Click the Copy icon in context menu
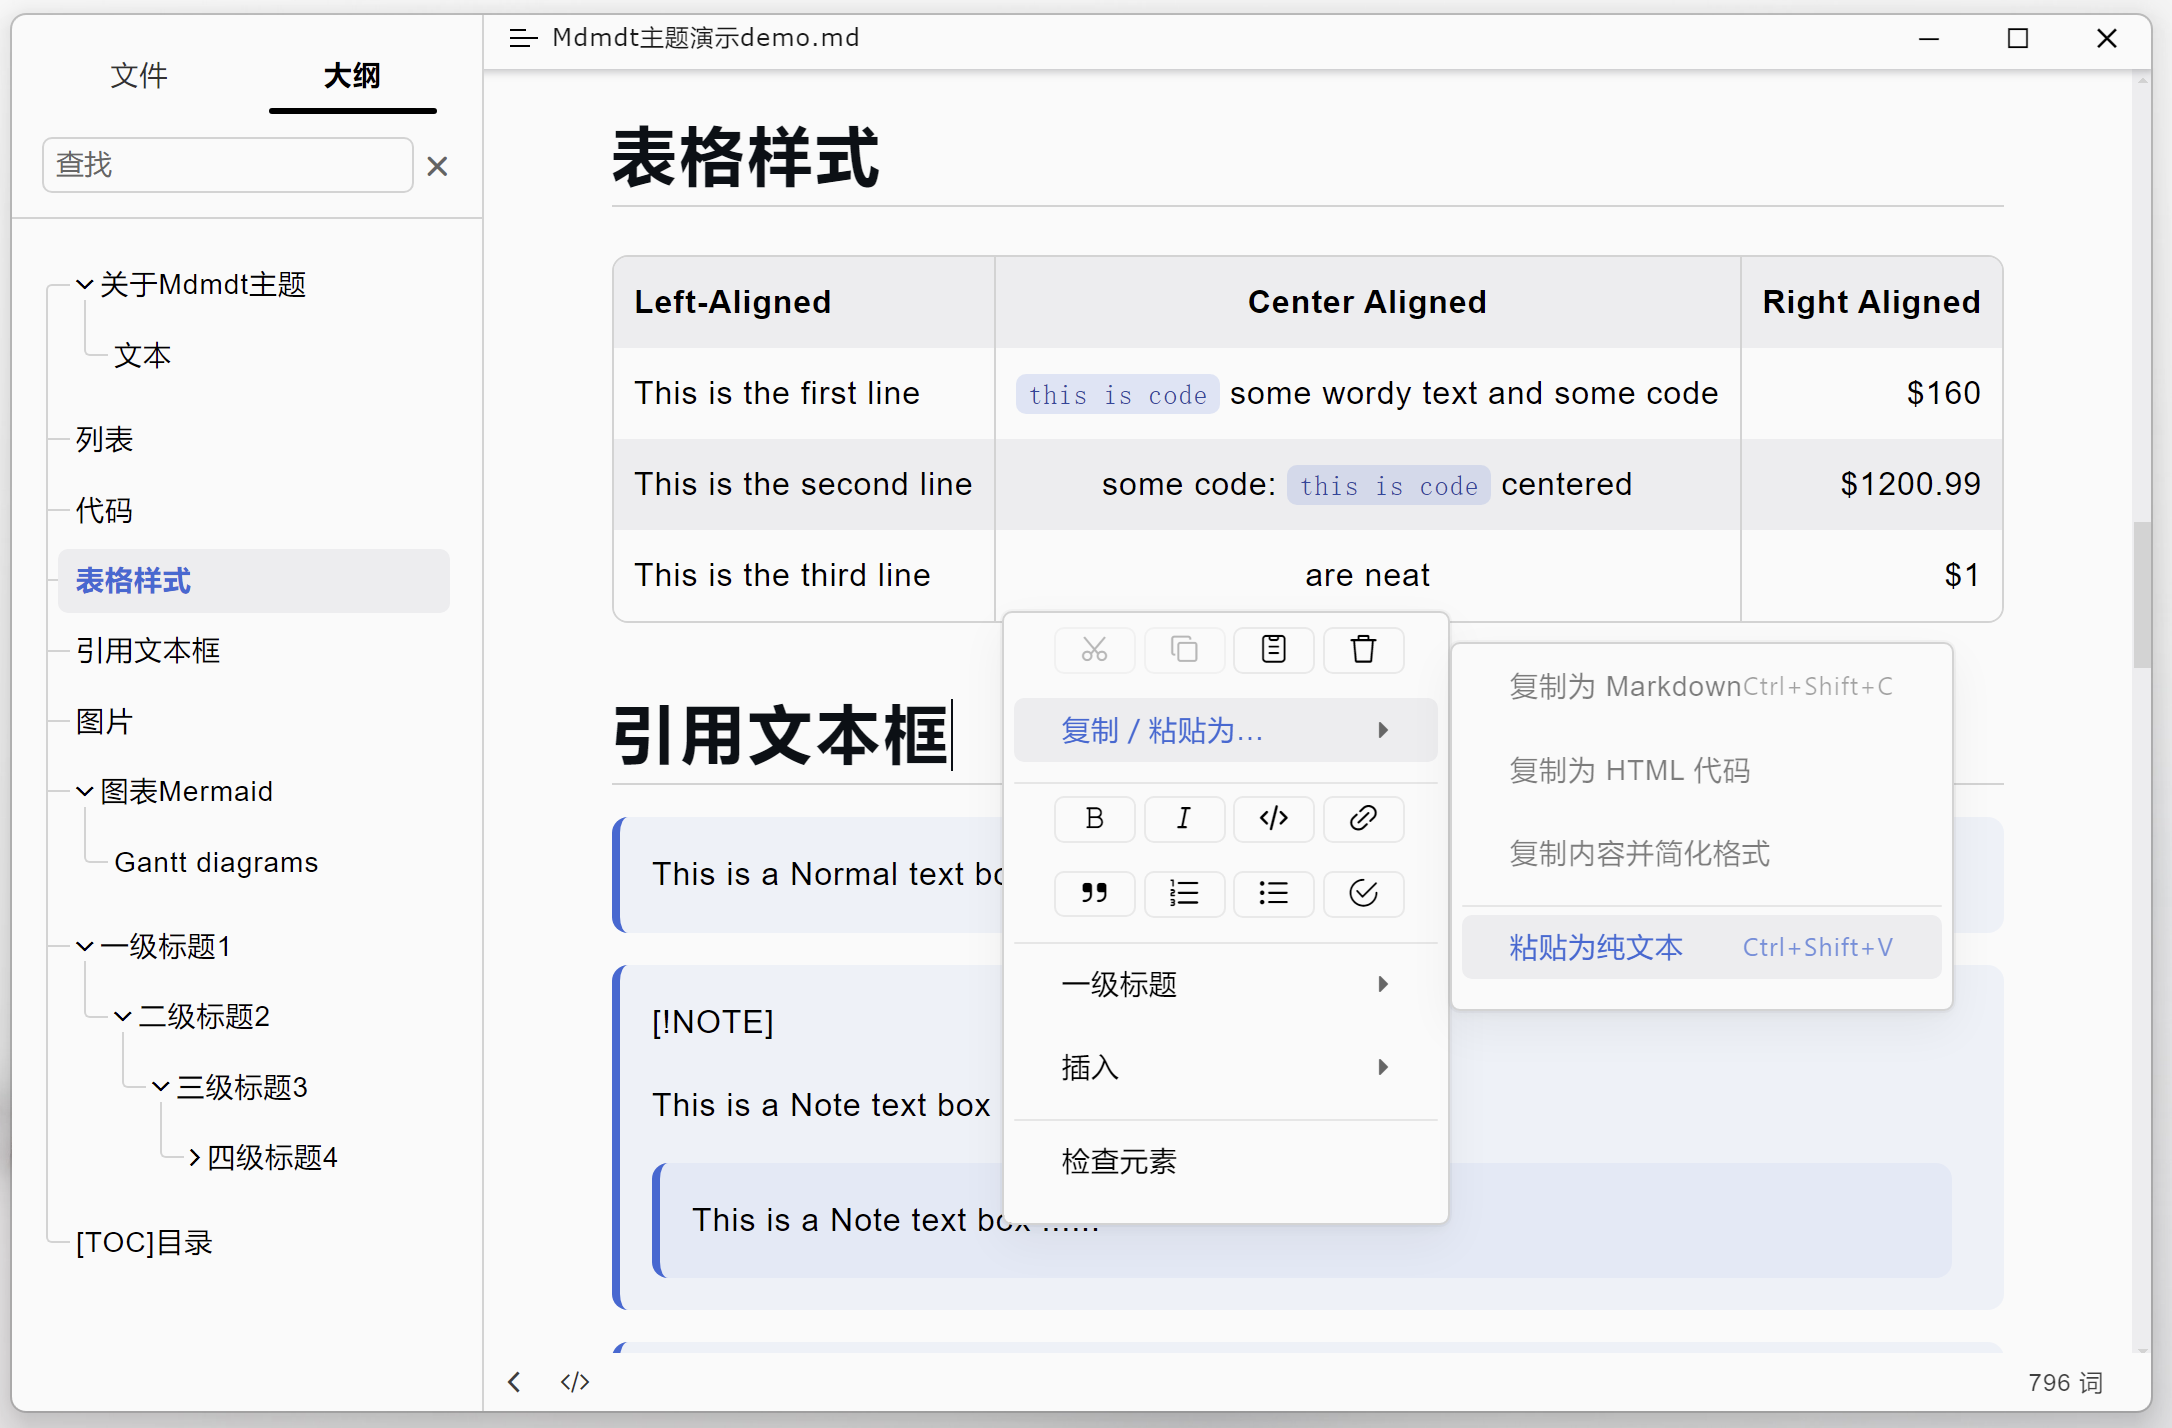This screenshot has width=2172, height=1428. point(1184,650)
